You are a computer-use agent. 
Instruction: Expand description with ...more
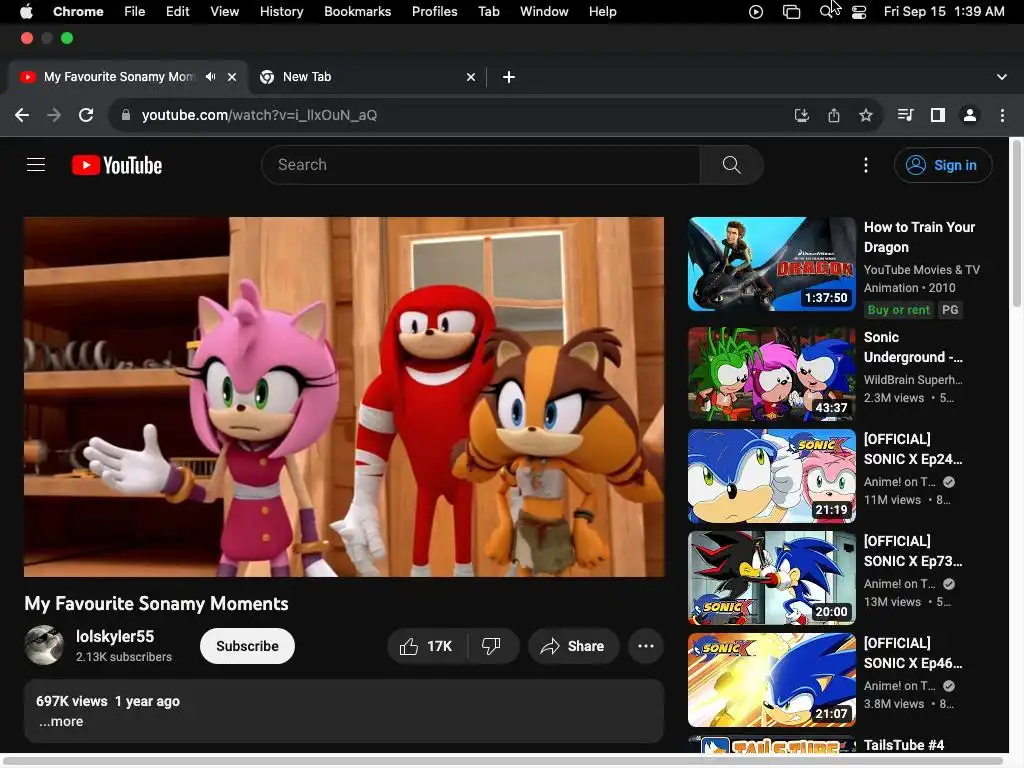(x=61, y=722)
